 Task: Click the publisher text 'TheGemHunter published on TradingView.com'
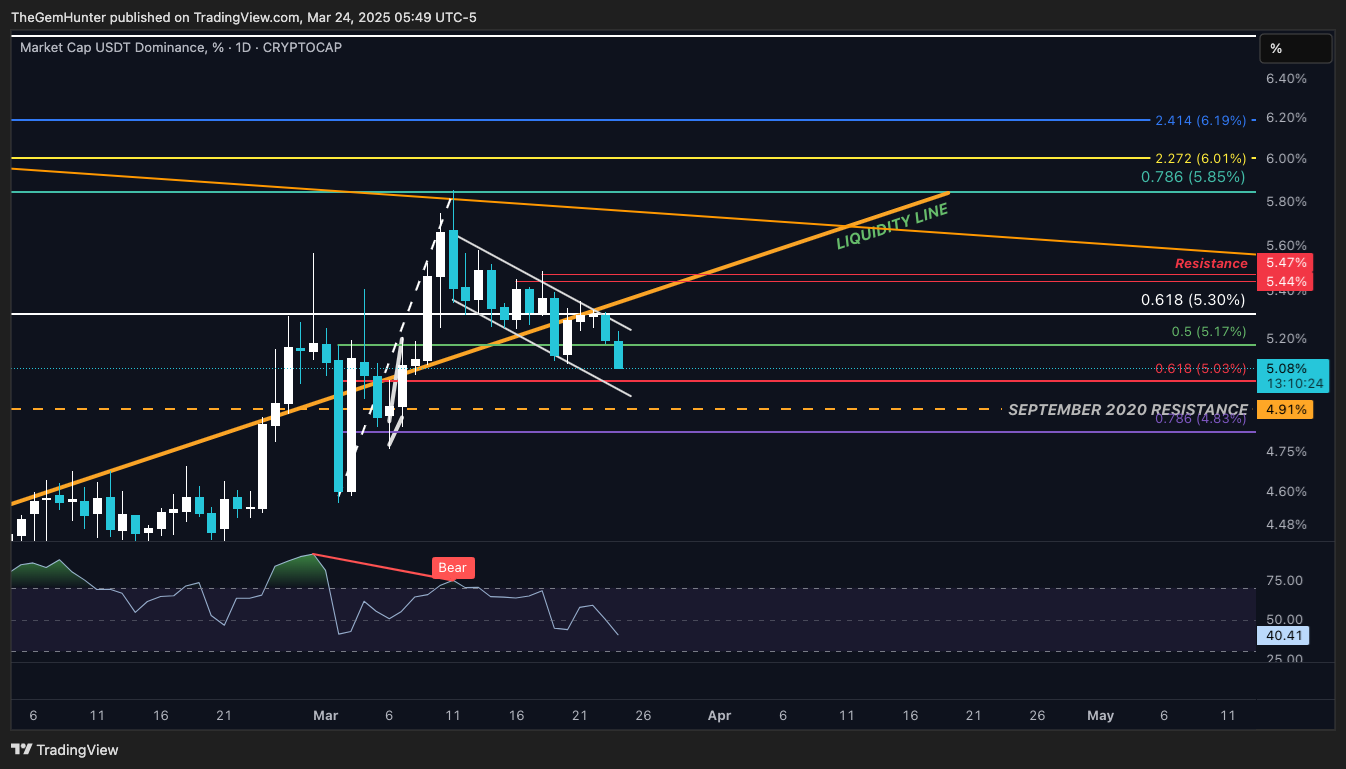pos(155,17)
